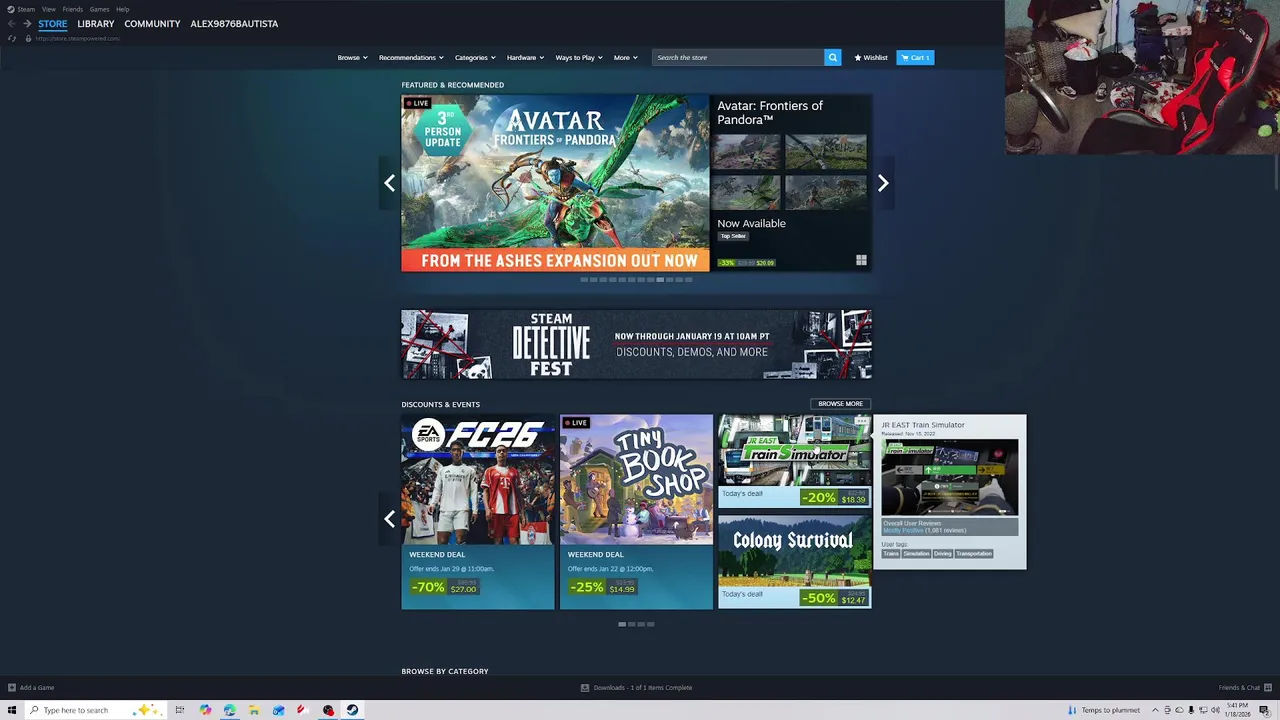Switch to the COMMUNITY tab
Viewport: 1280px width, 720px height.
click(x=152, y=23)
